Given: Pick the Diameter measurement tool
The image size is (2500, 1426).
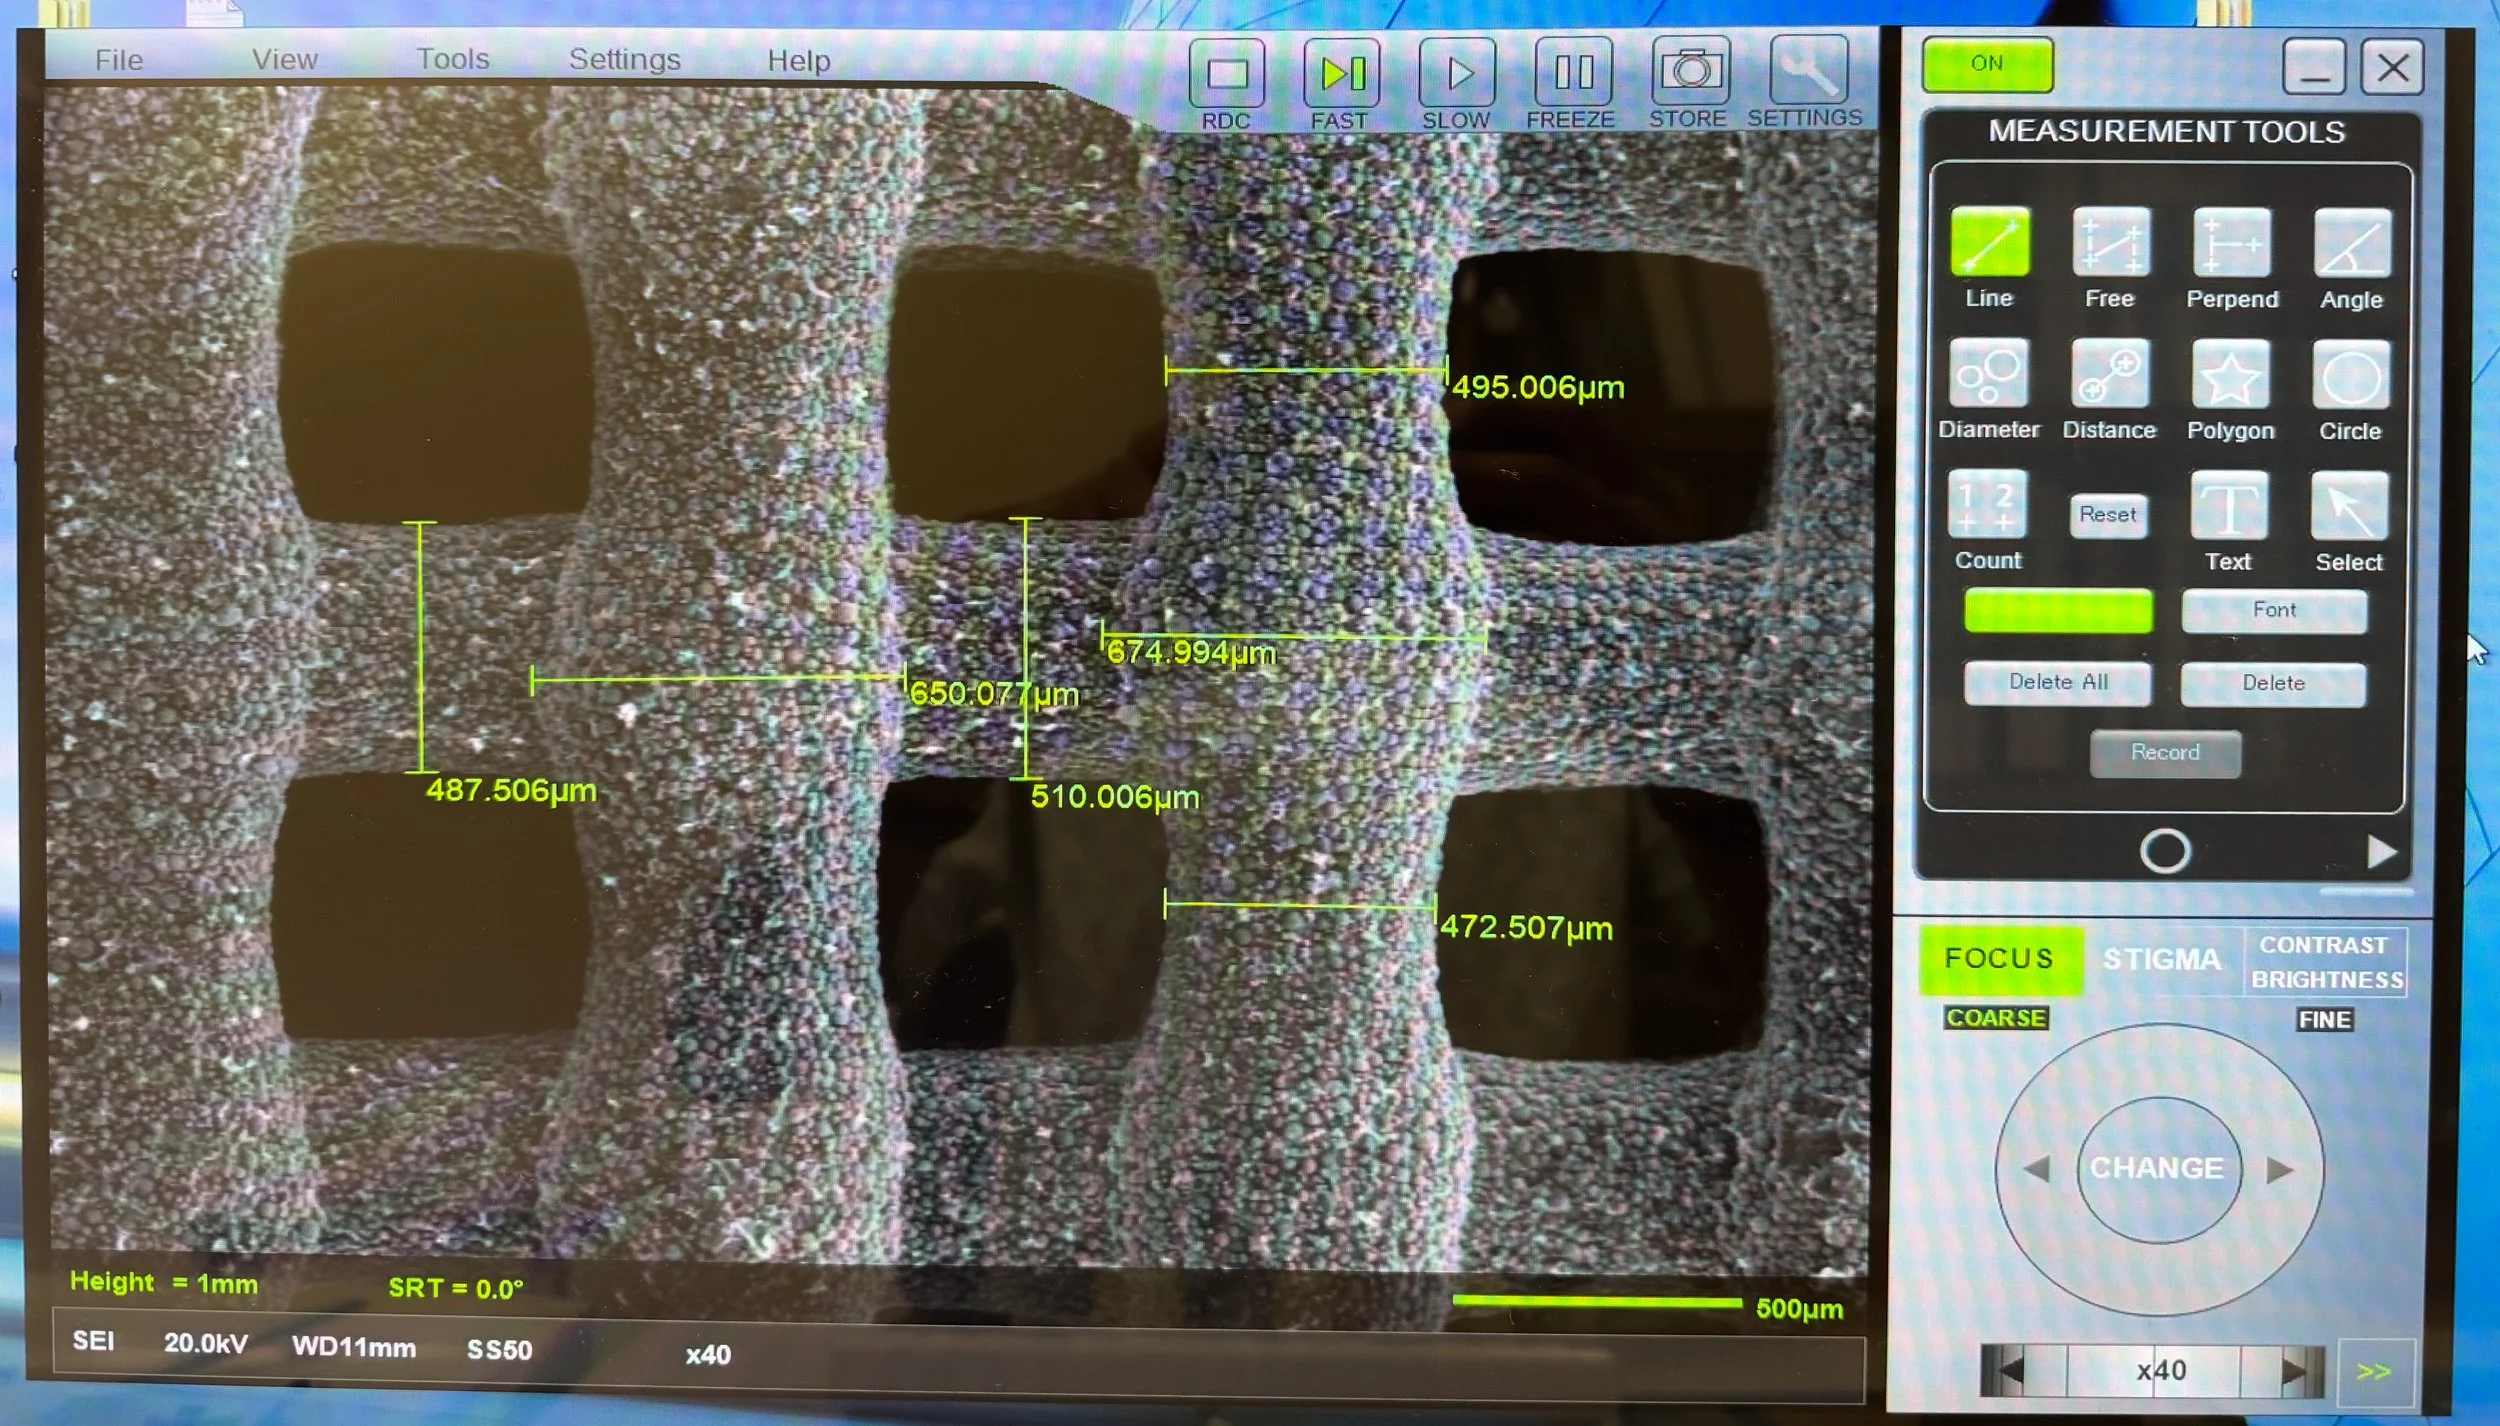Looking at the screenshot, I should (1988, 374).
